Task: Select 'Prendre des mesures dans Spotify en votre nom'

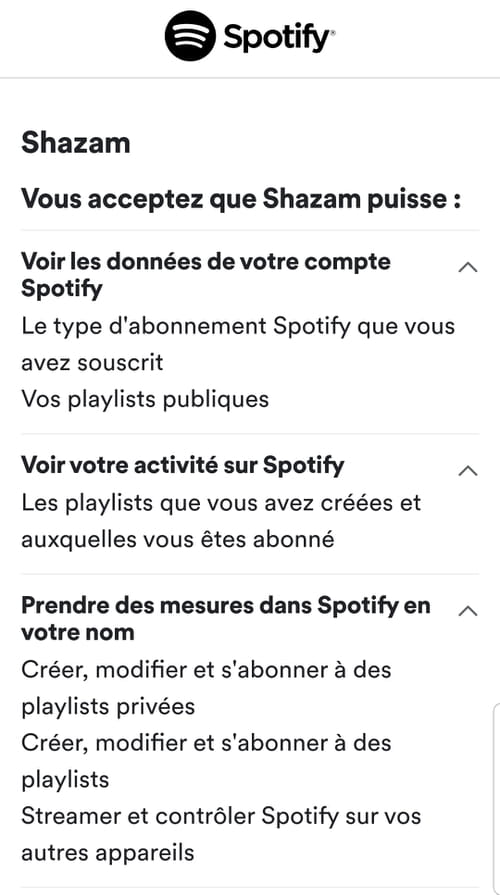Action: [226, 619]
